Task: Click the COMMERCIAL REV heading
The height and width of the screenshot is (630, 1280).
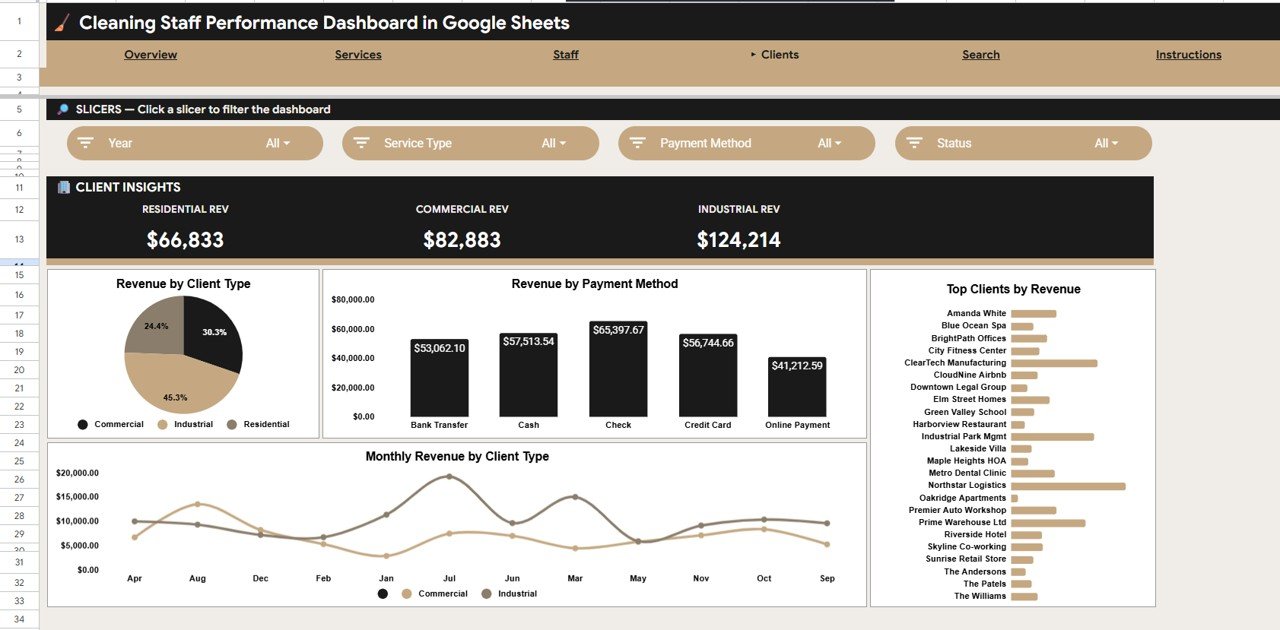Action: tap(462, 209)
